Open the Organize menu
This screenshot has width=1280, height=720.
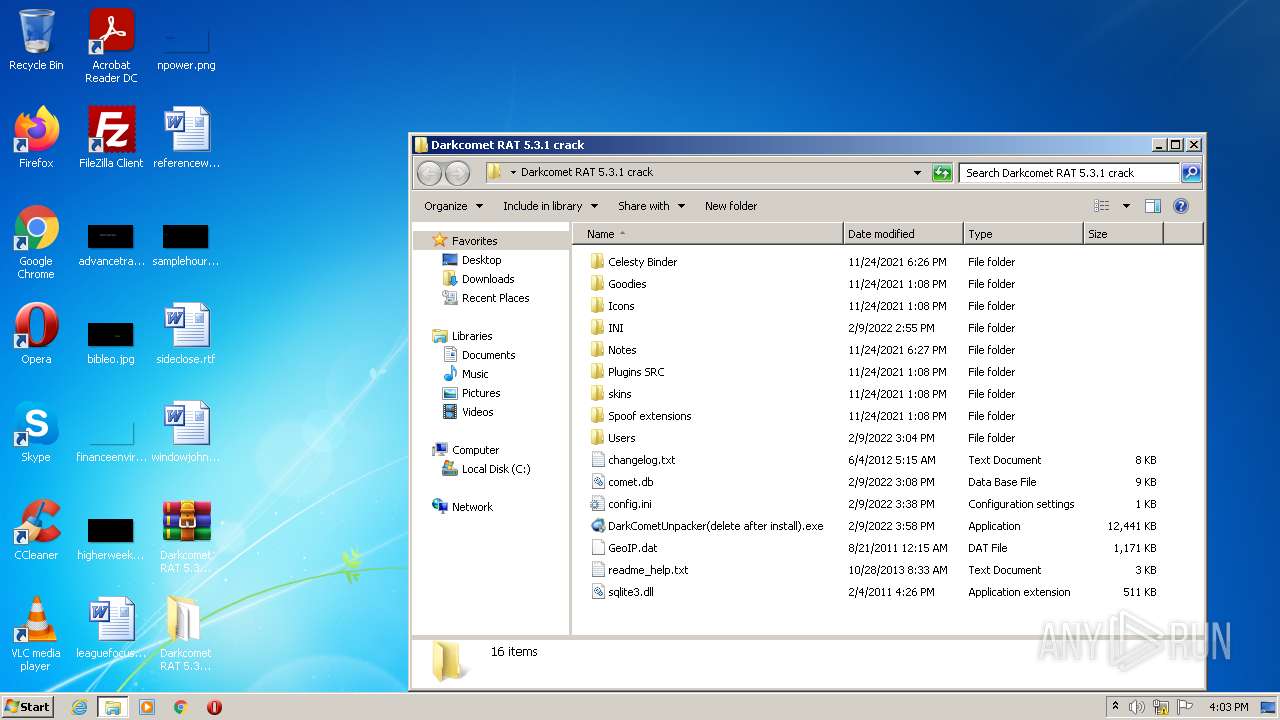click(x=453, y=206)
